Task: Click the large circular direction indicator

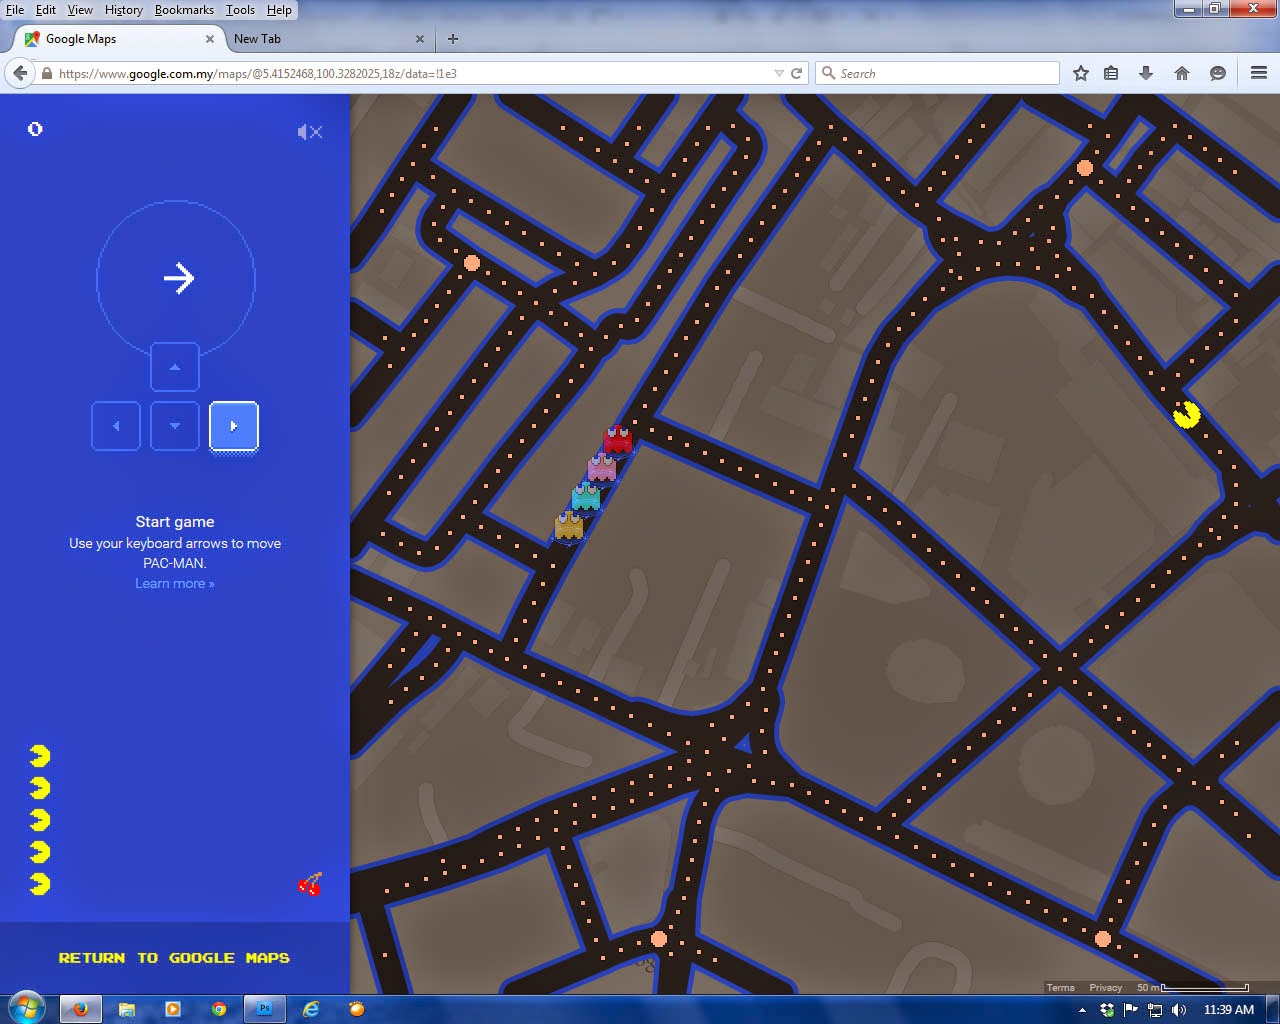Action: 176,279
